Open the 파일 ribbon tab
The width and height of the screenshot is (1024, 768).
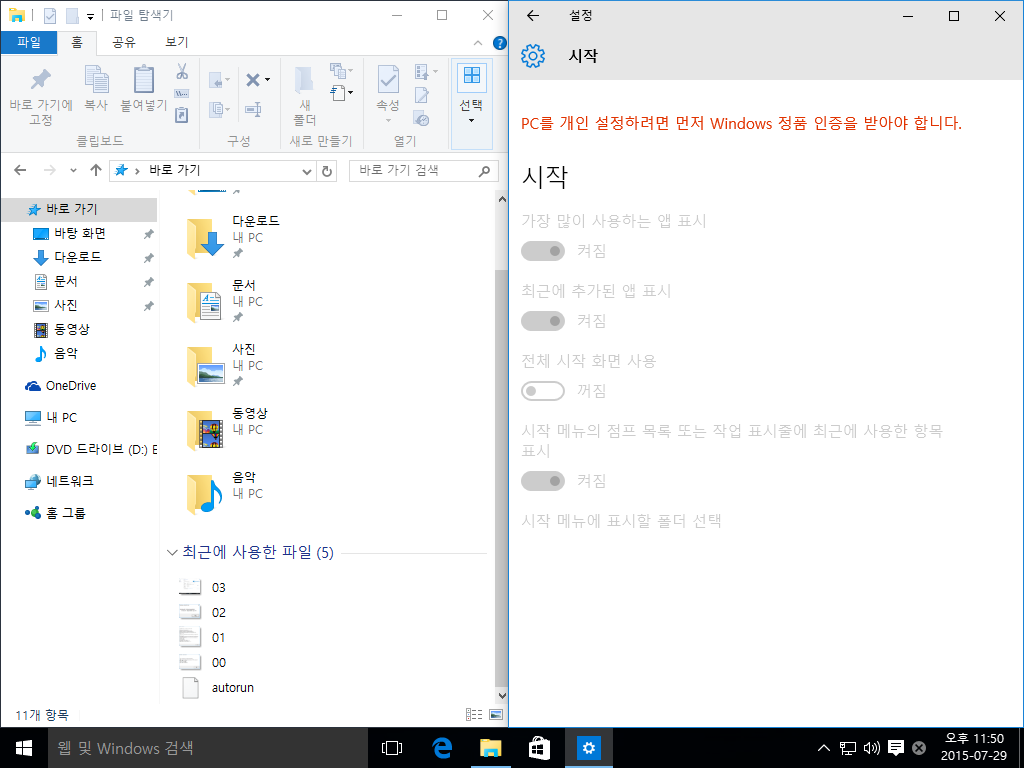coord(29,42)
